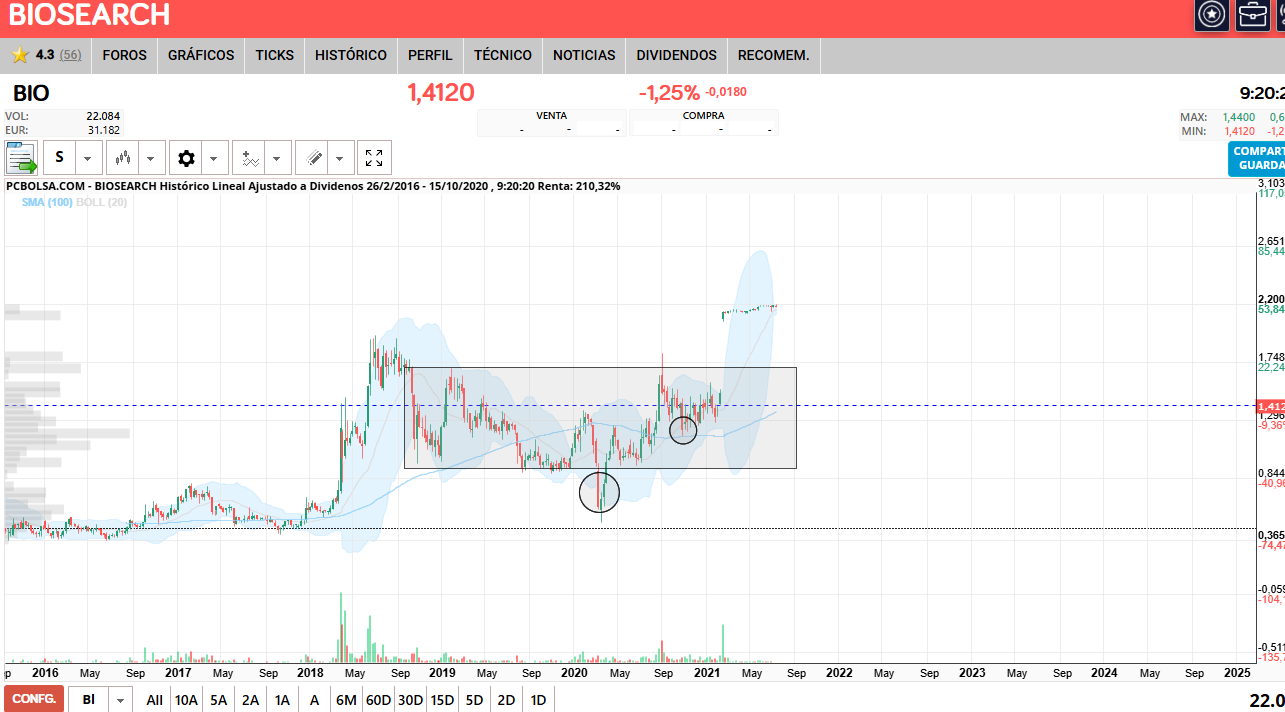Open the TICKS tab
The image size is (1285, 712).
(x=274, y=55)
